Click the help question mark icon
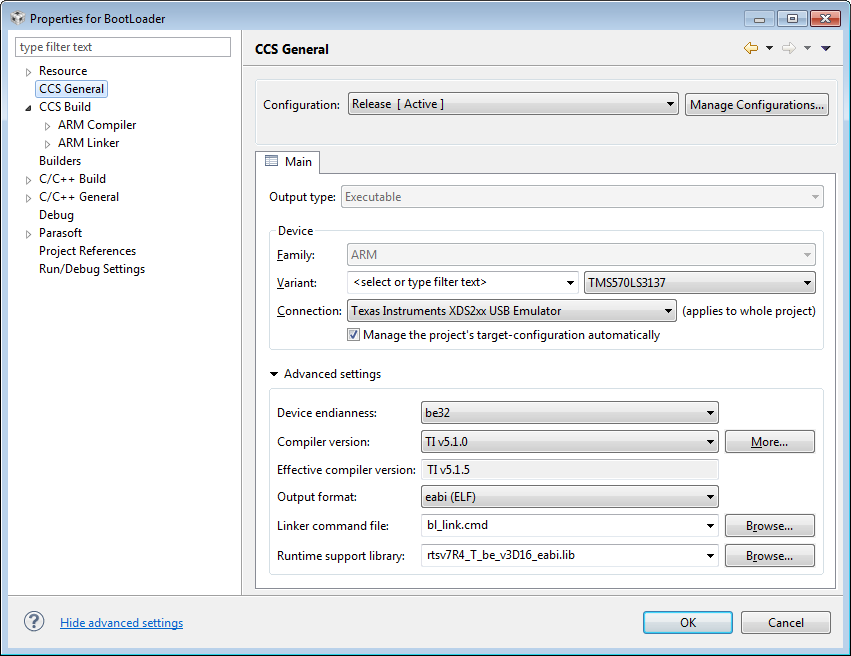This screenshot has height=656, width=851. pos(34,622)
